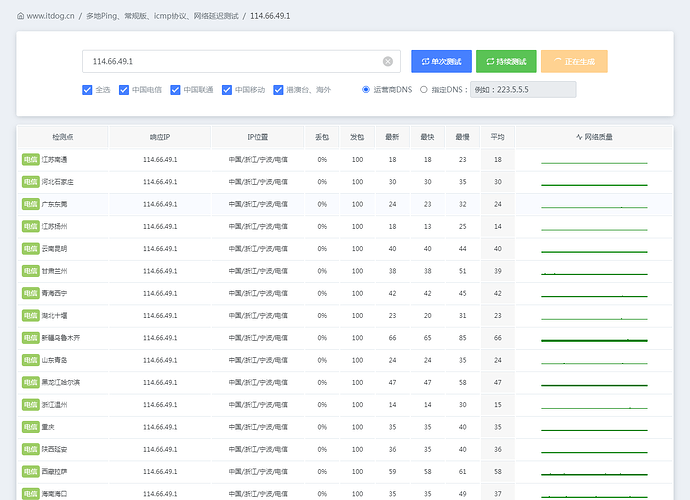Click the 电信 badge for 陕西西安

click(30, 449)
